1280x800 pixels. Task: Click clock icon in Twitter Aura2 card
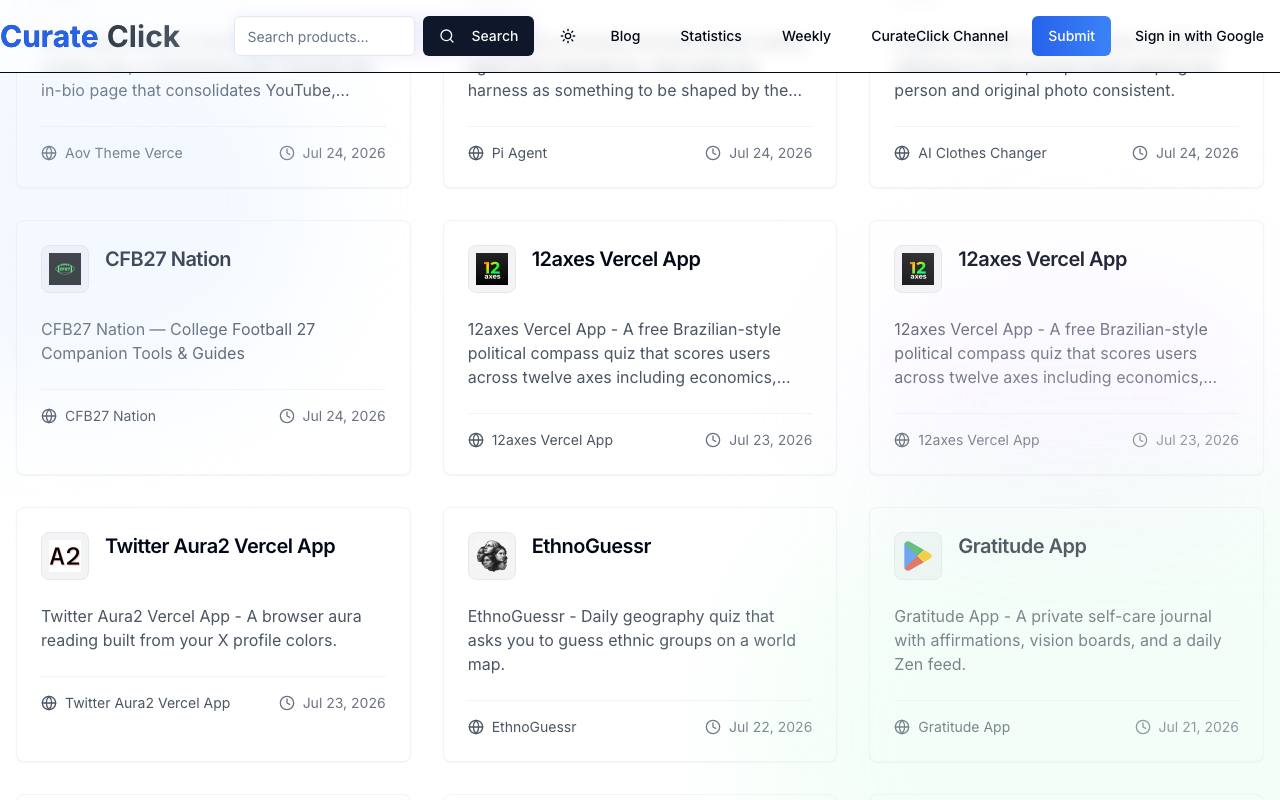pyautogui.click(x=287, y=703)
